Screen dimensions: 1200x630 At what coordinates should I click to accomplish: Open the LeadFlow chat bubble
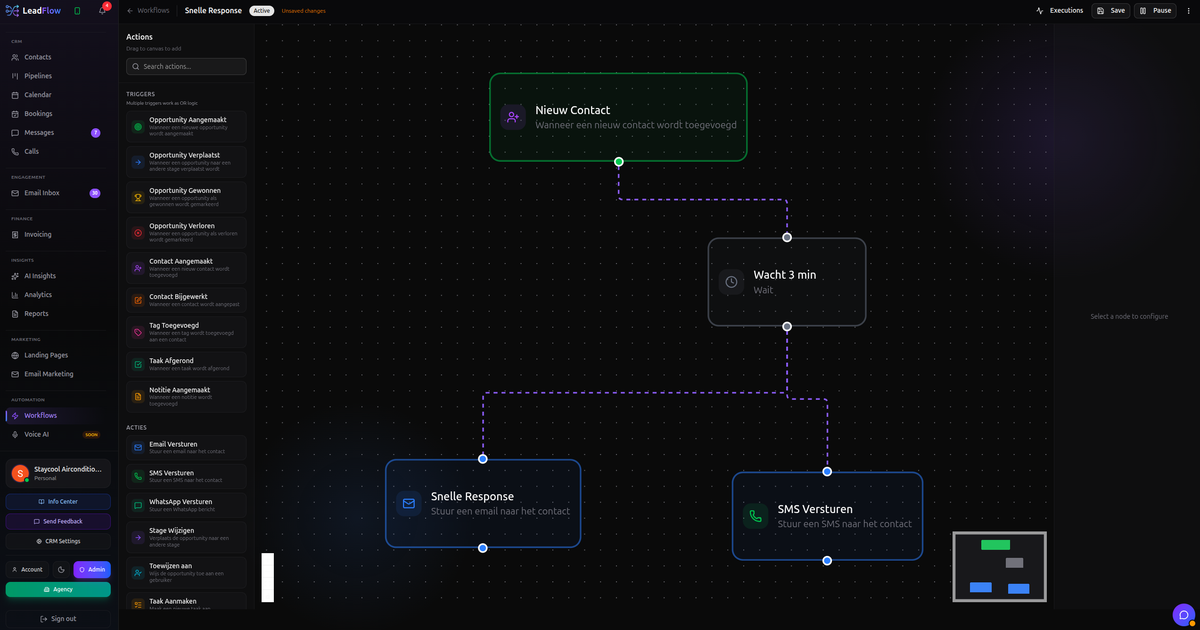pyautogui.click(x=1183, y=614)
